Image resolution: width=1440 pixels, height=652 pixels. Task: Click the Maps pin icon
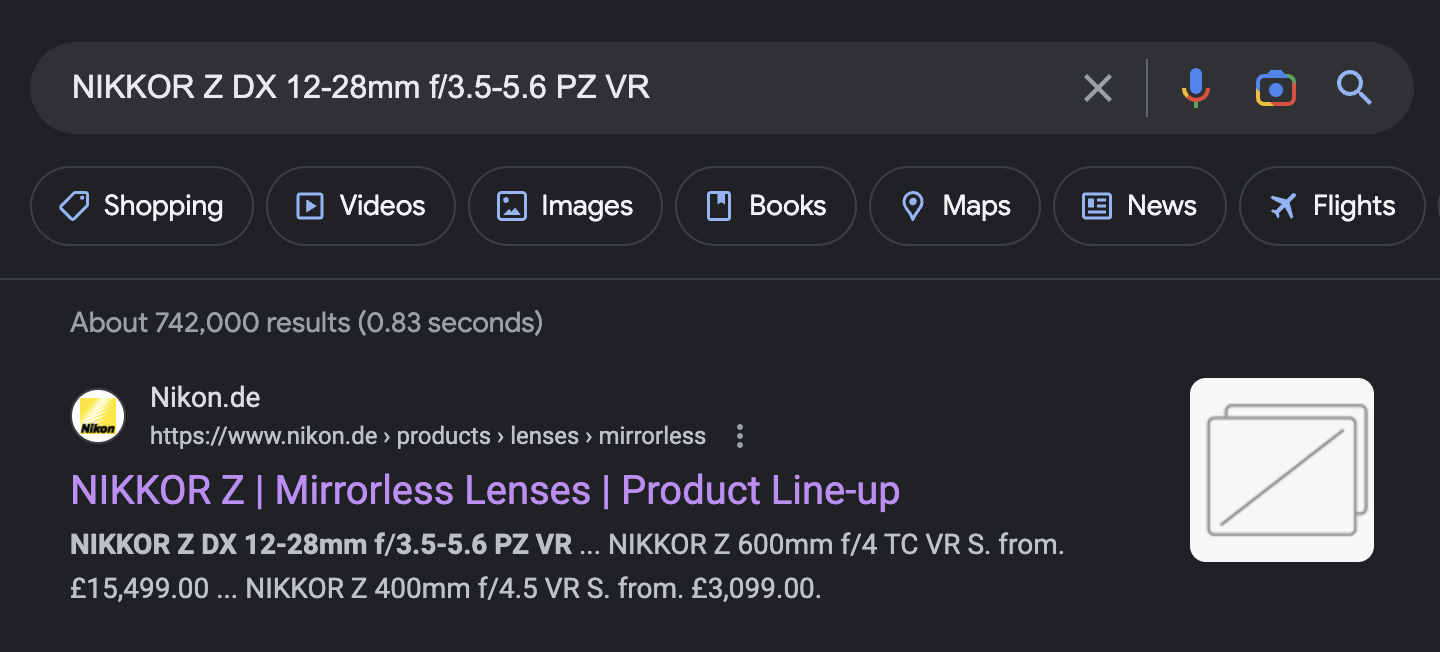pyautogui.click(x=912, y=206)
